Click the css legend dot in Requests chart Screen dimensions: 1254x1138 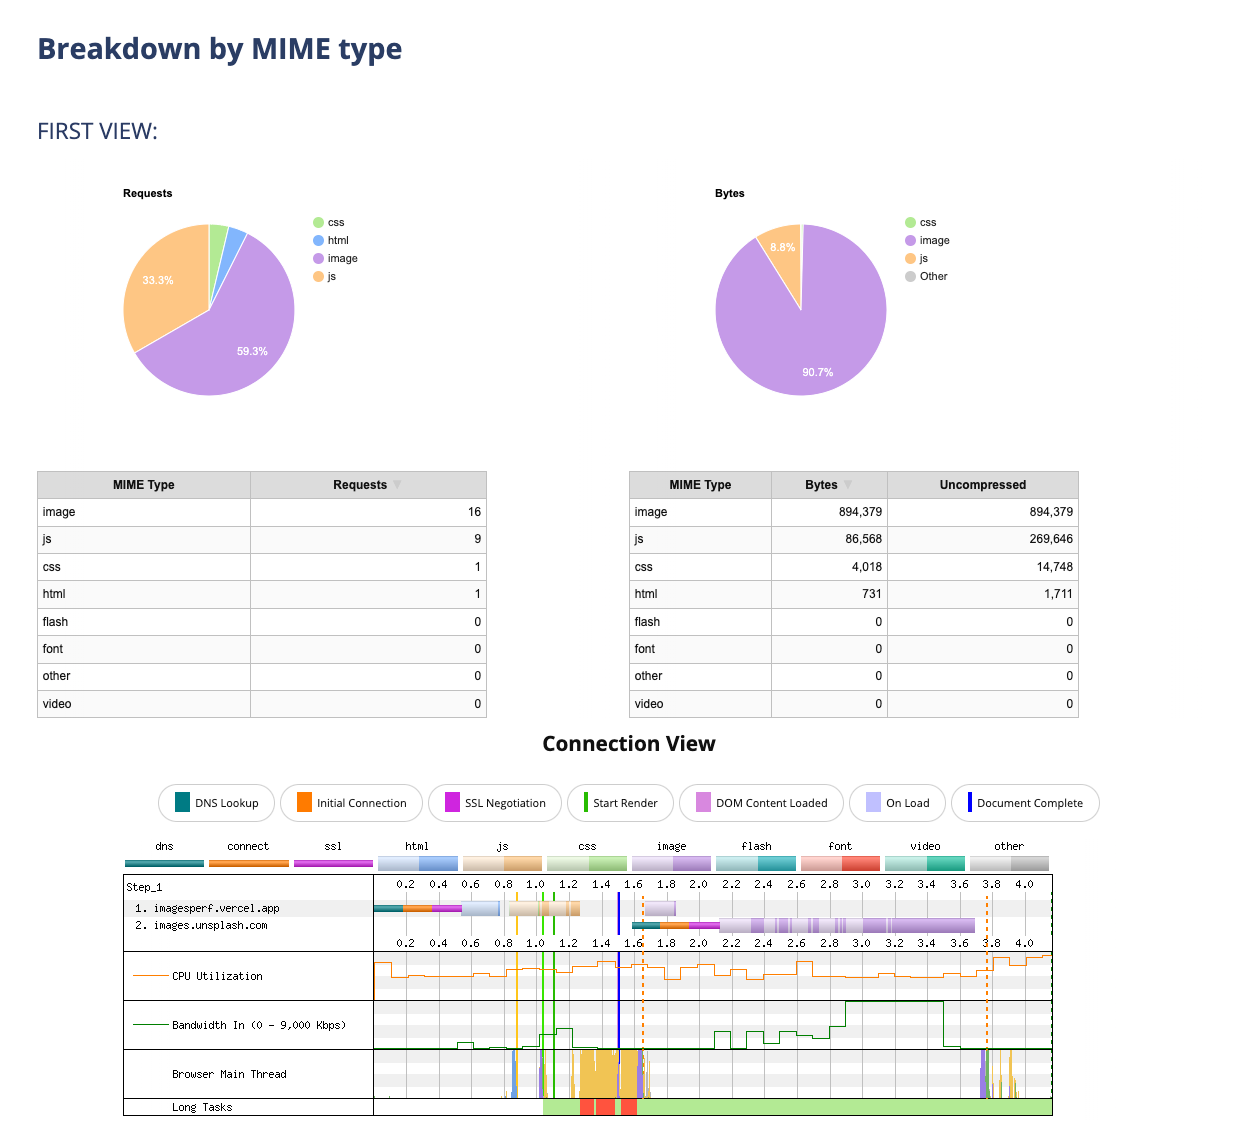[x=319, y=222]
